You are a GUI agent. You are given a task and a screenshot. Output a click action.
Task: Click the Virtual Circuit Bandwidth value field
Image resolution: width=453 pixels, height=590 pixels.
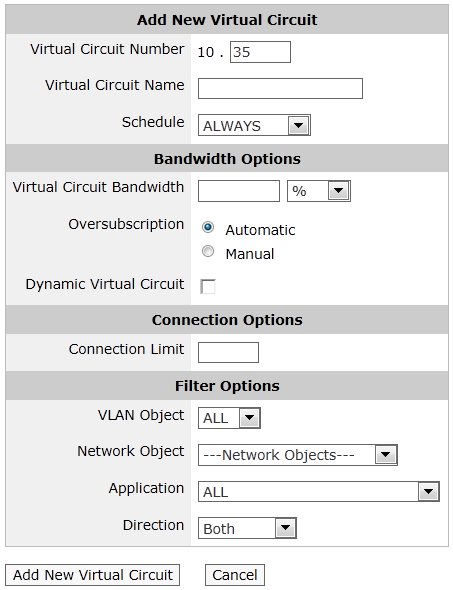click(239, 191)
